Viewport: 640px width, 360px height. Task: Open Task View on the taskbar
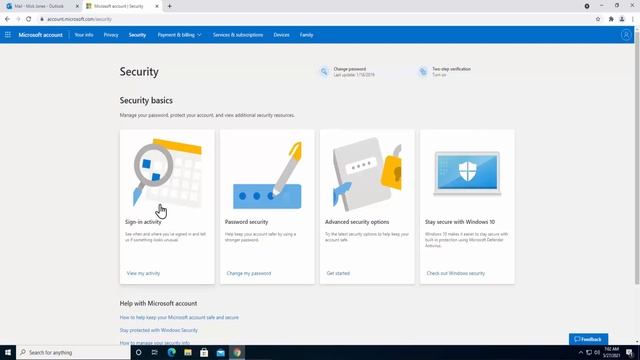point(155,352)
